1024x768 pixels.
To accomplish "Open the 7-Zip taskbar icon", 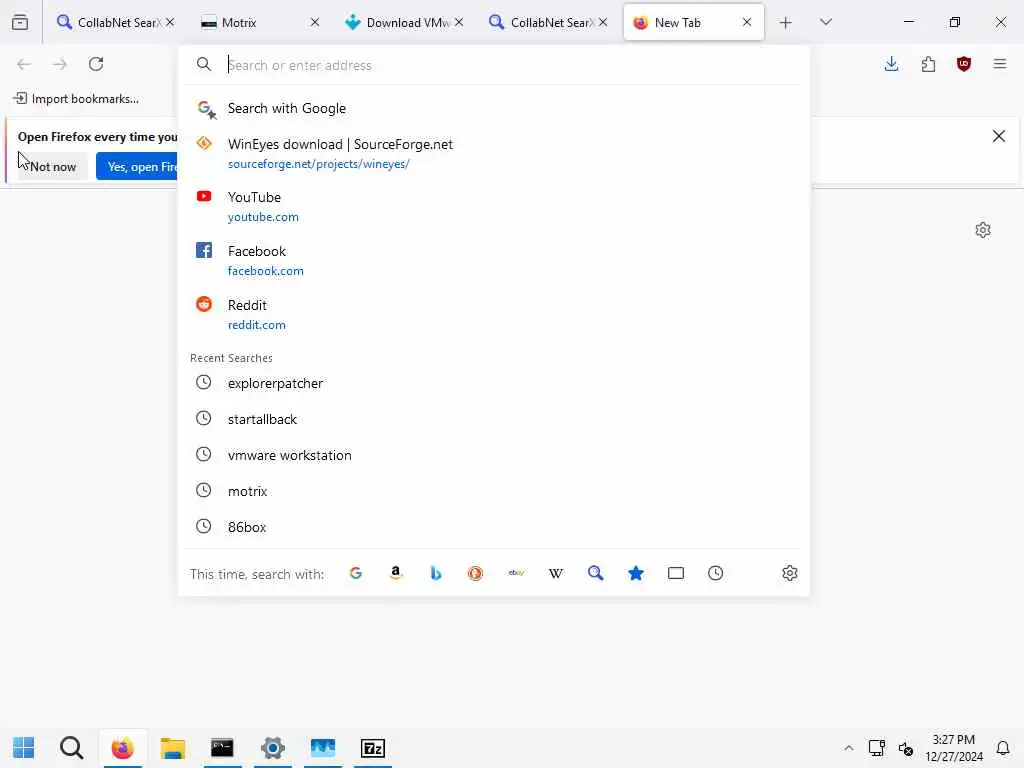I will pyautogui.click(x=373, y=748).
